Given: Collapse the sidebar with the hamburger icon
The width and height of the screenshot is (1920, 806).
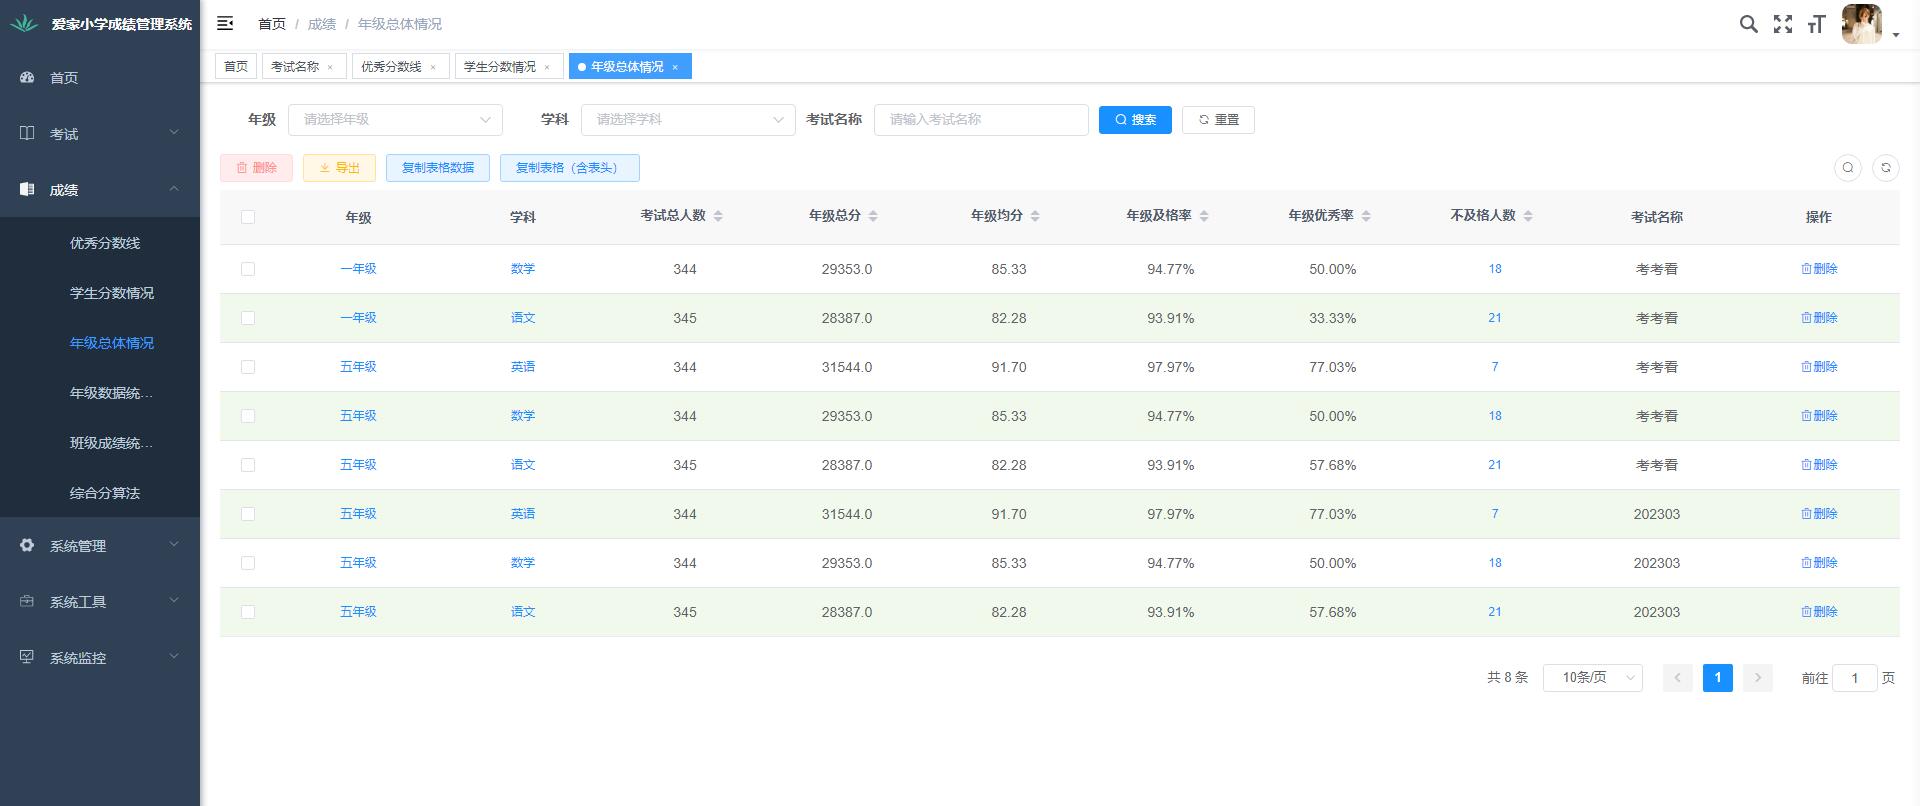Looking at the screenshot, I should (225, 23).
